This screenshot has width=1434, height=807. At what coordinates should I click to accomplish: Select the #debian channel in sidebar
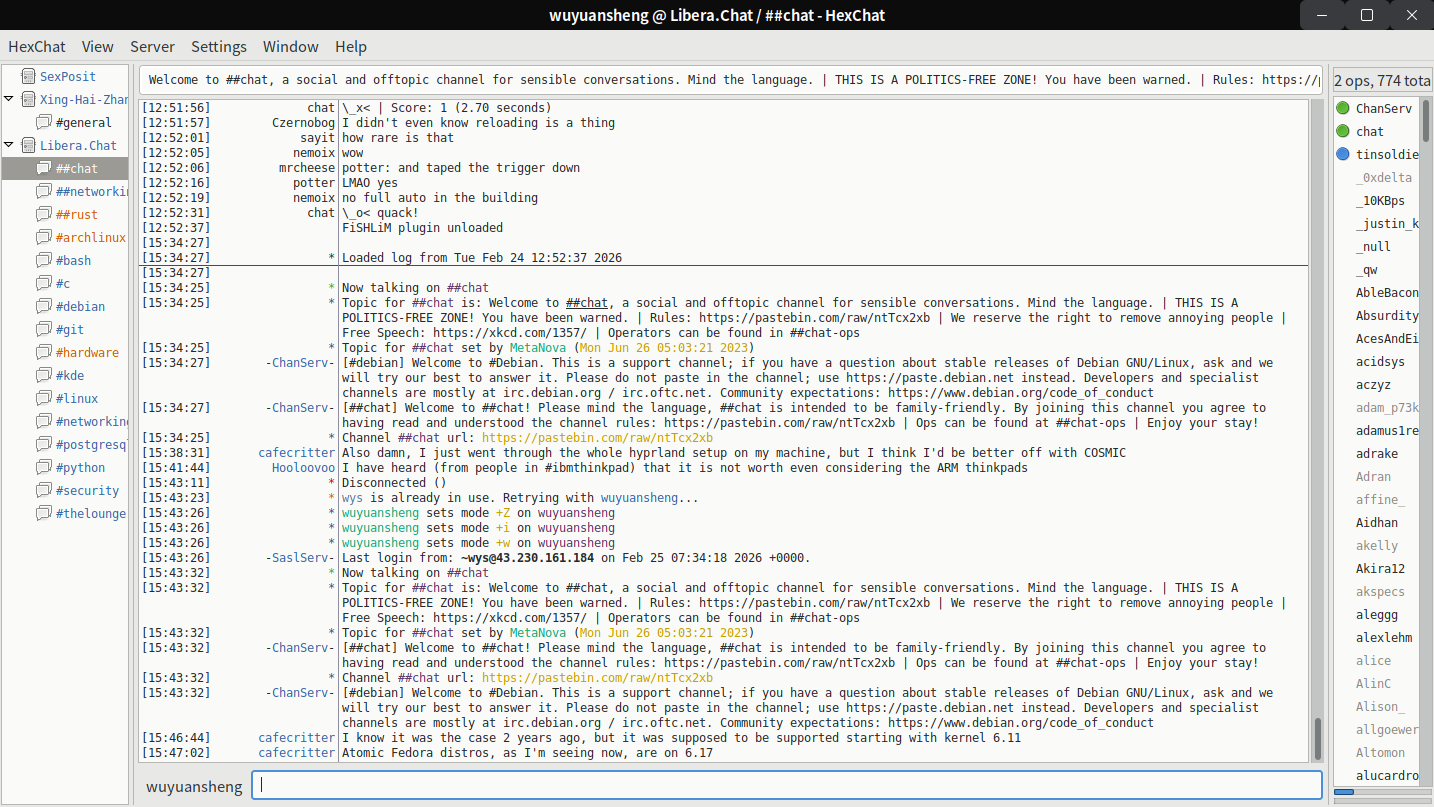tap(80, 306)
